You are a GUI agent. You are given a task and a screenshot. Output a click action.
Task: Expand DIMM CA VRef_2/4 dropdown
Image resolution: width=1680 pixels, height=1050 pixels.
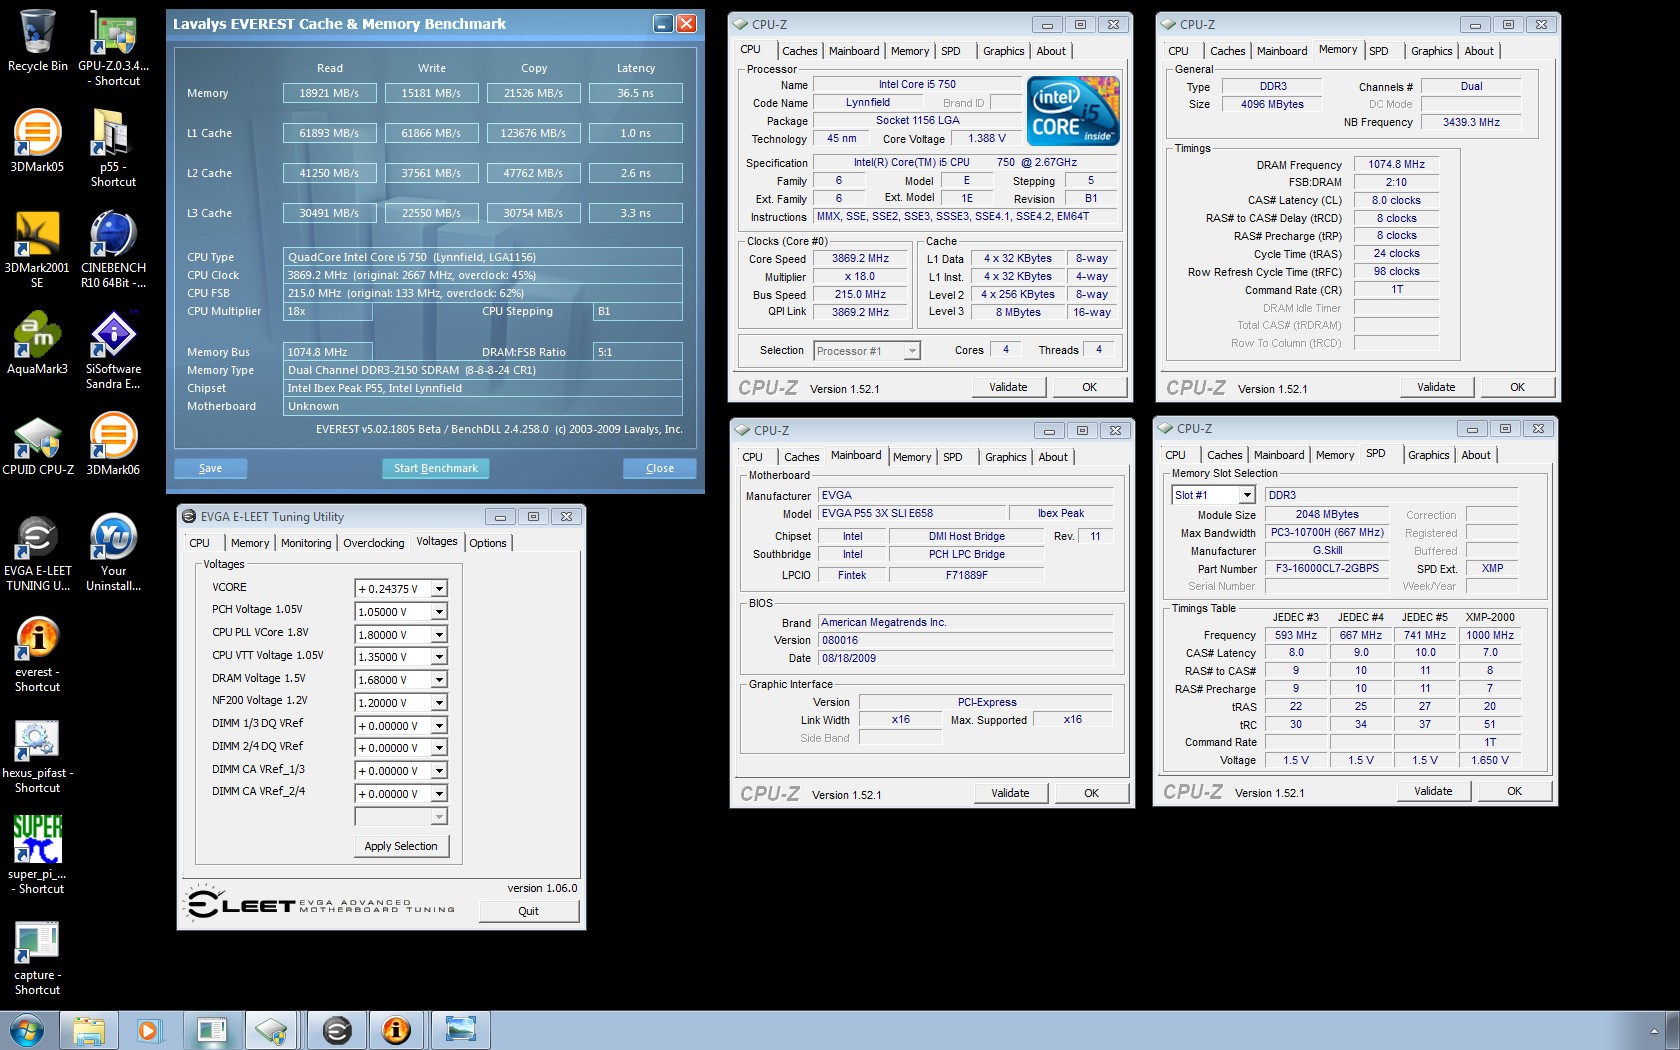pos(439,794)
